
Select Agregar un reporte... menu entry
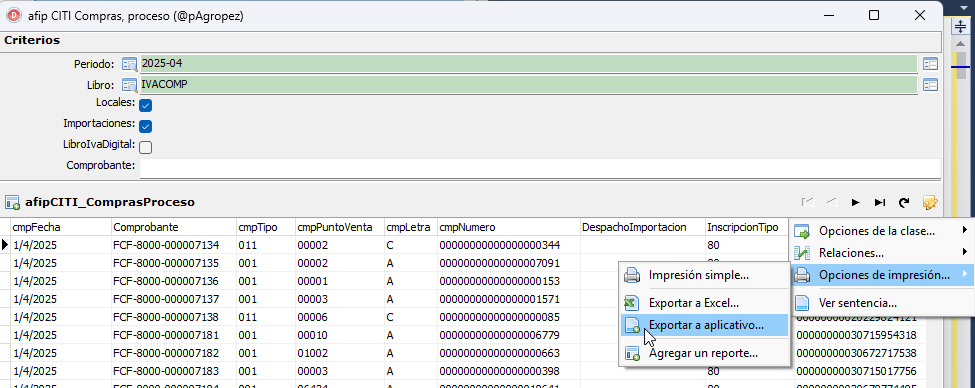705,353
